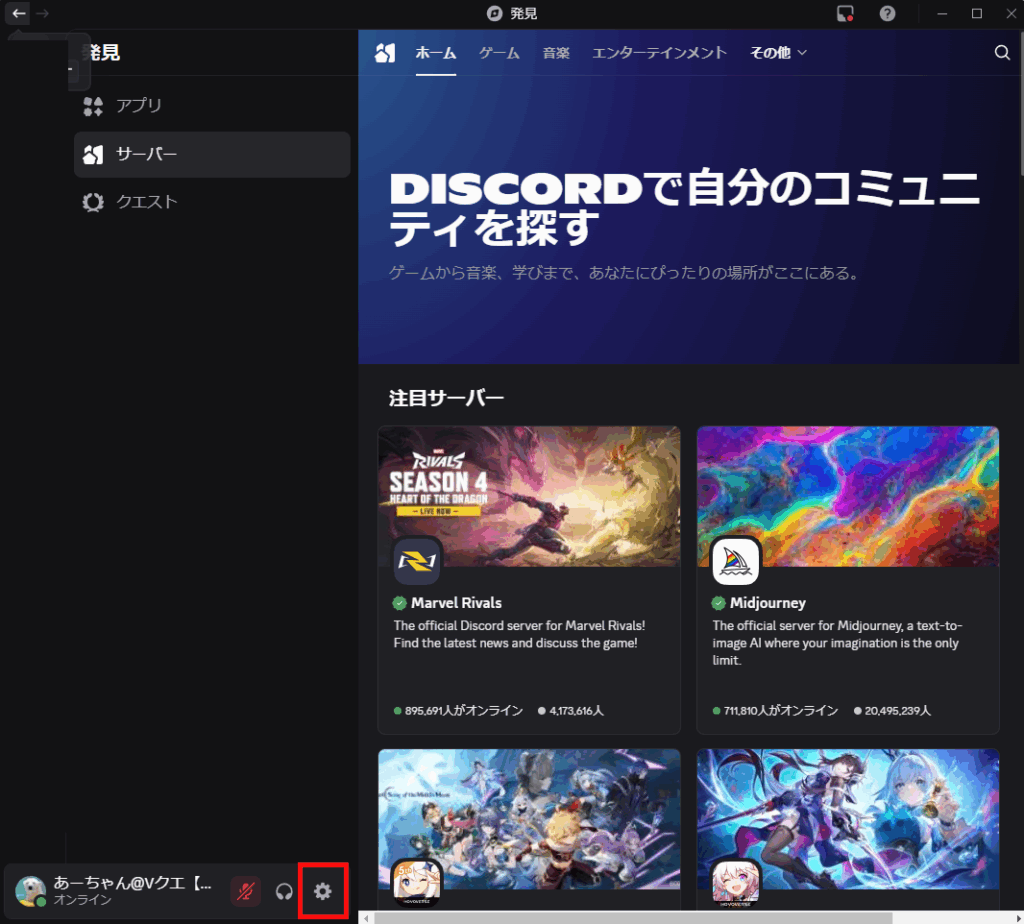Click the Midjourney sailboat server icon
This screenshot has height=924, width=1024.
click(x=735, y=561)
